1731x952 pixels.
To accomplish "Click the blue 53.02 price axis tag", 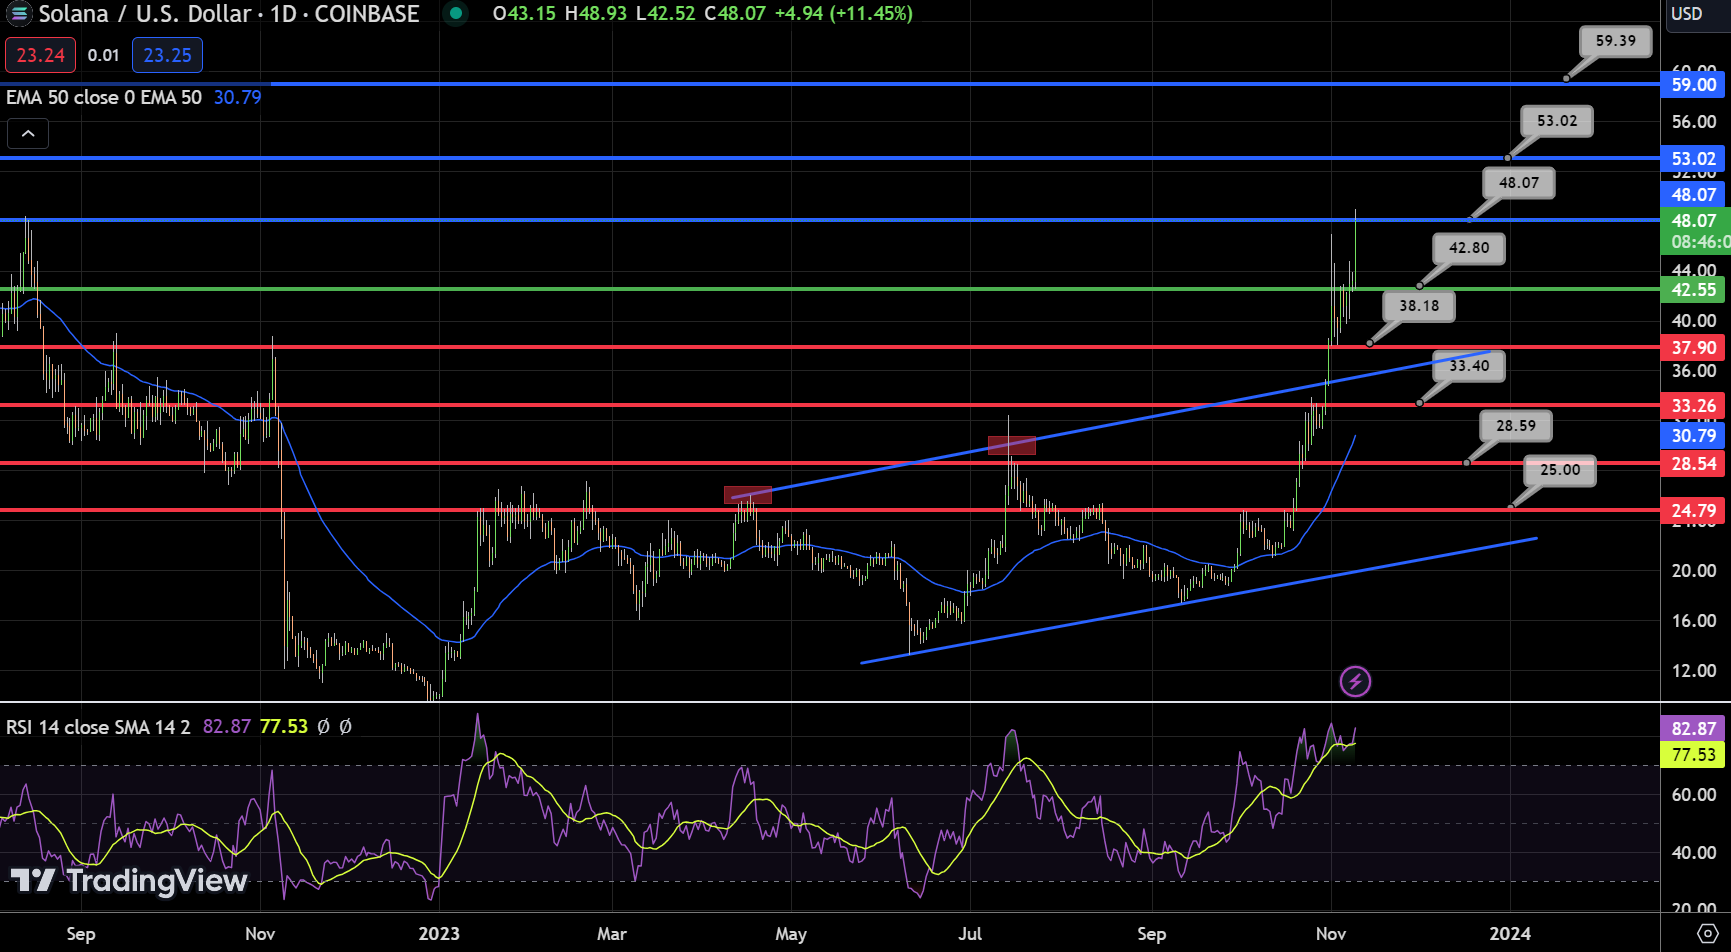I will point(1693,159).
